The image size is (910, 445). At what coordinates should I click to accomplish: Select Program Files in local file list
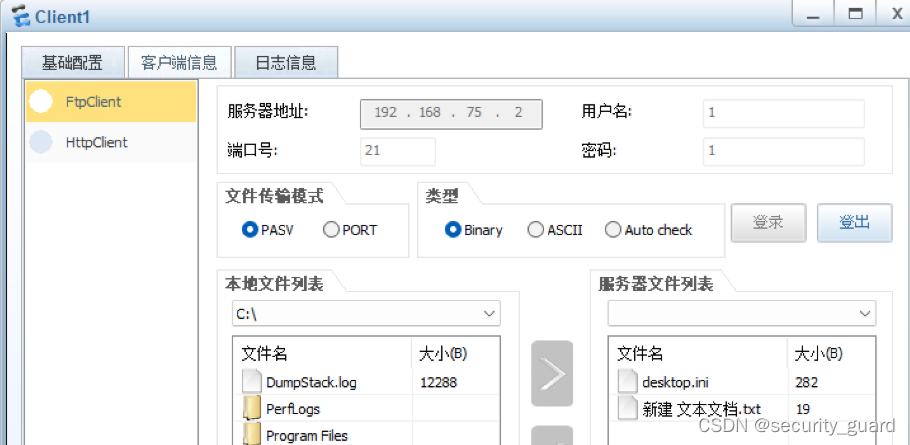pos(307,436)
